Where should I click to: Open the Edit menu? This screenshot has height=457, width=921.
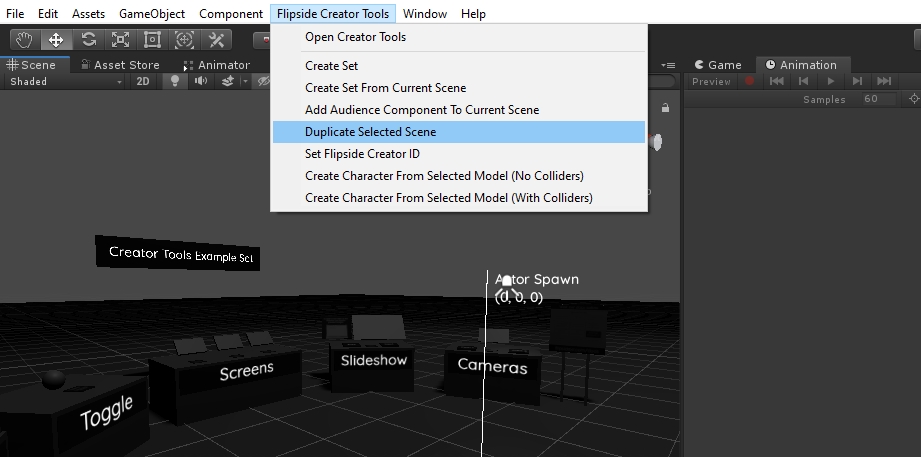click(48, 14)
